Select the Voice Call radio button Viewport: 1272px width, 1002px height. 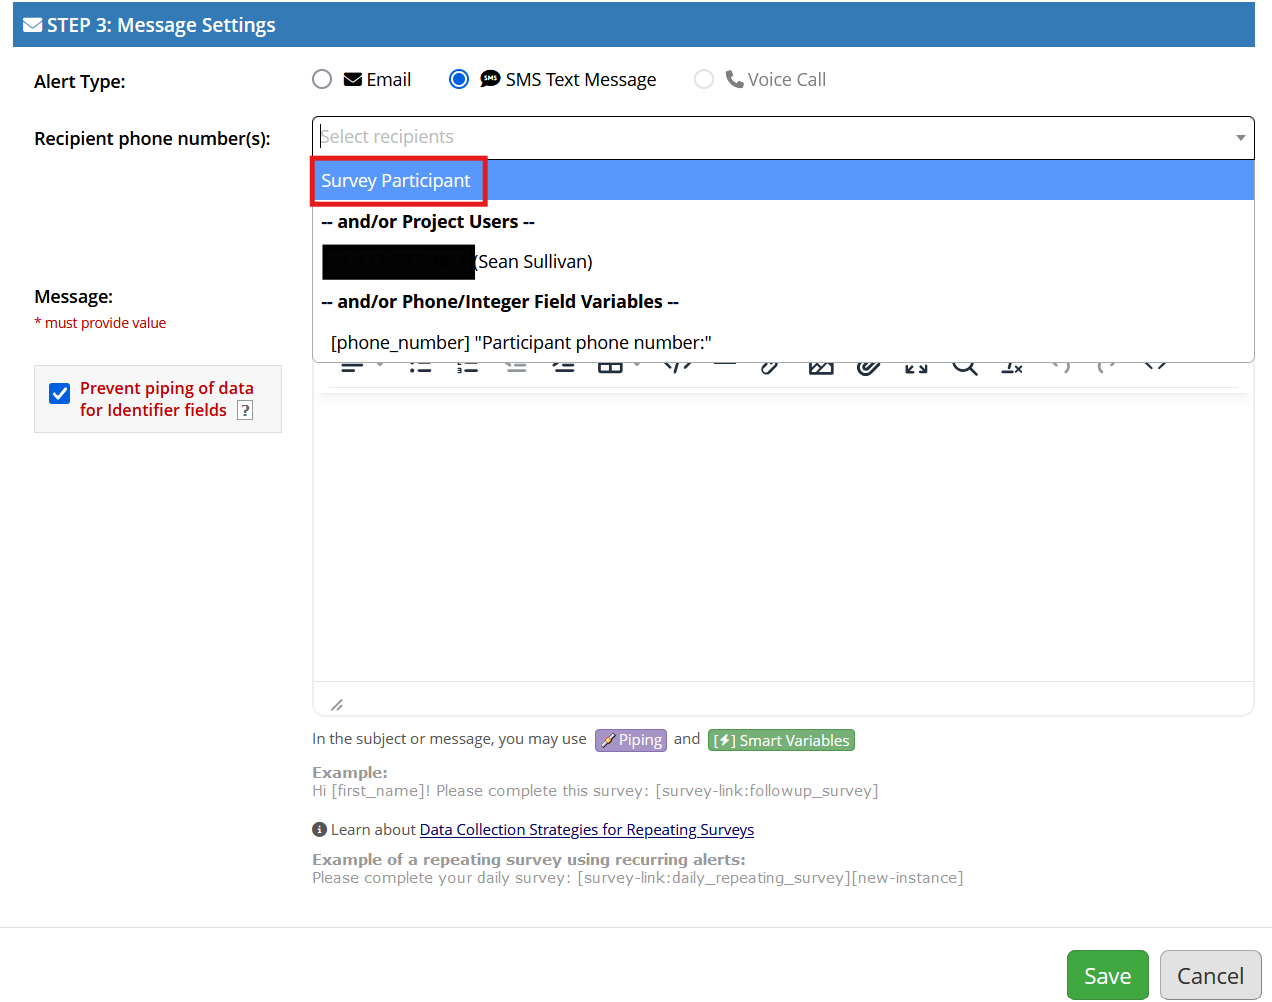704,79
